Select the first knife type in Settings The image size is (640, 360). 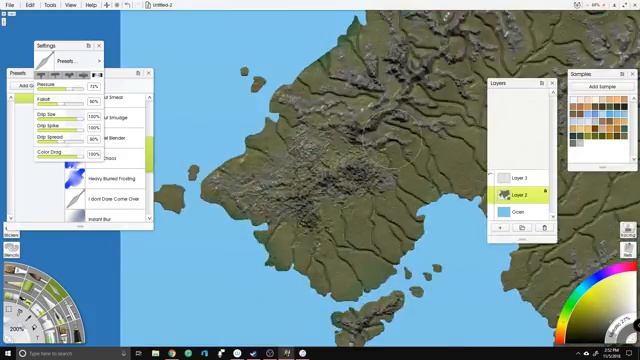(41, 75)
